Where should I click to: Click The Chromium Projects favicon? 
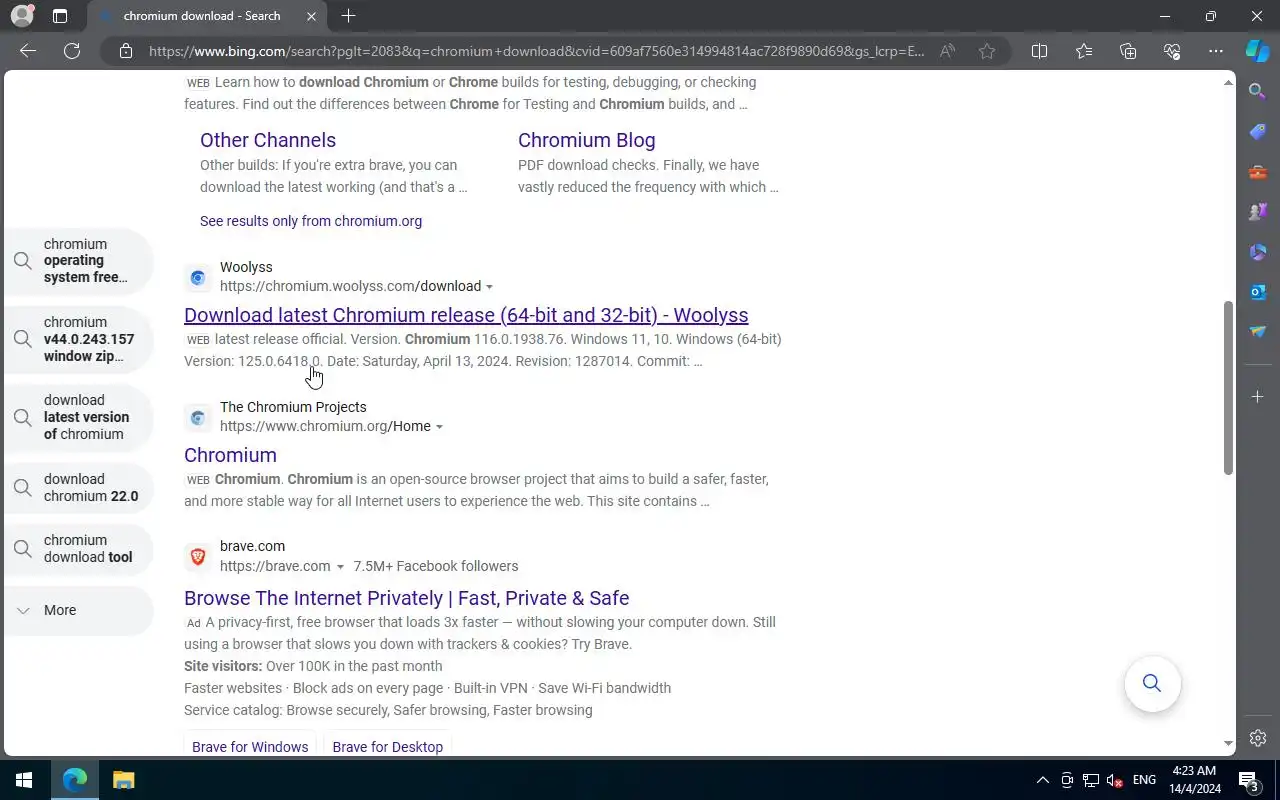tap(198, 418)
